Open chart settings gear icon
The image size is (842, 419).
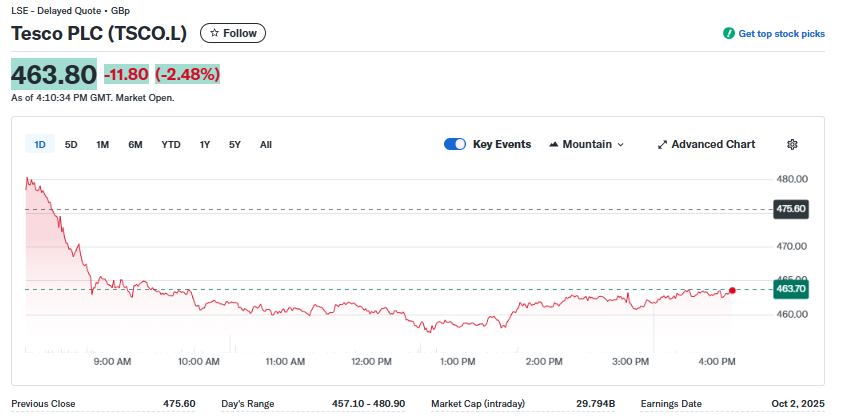pyautogui.click(x=792, y=144)
